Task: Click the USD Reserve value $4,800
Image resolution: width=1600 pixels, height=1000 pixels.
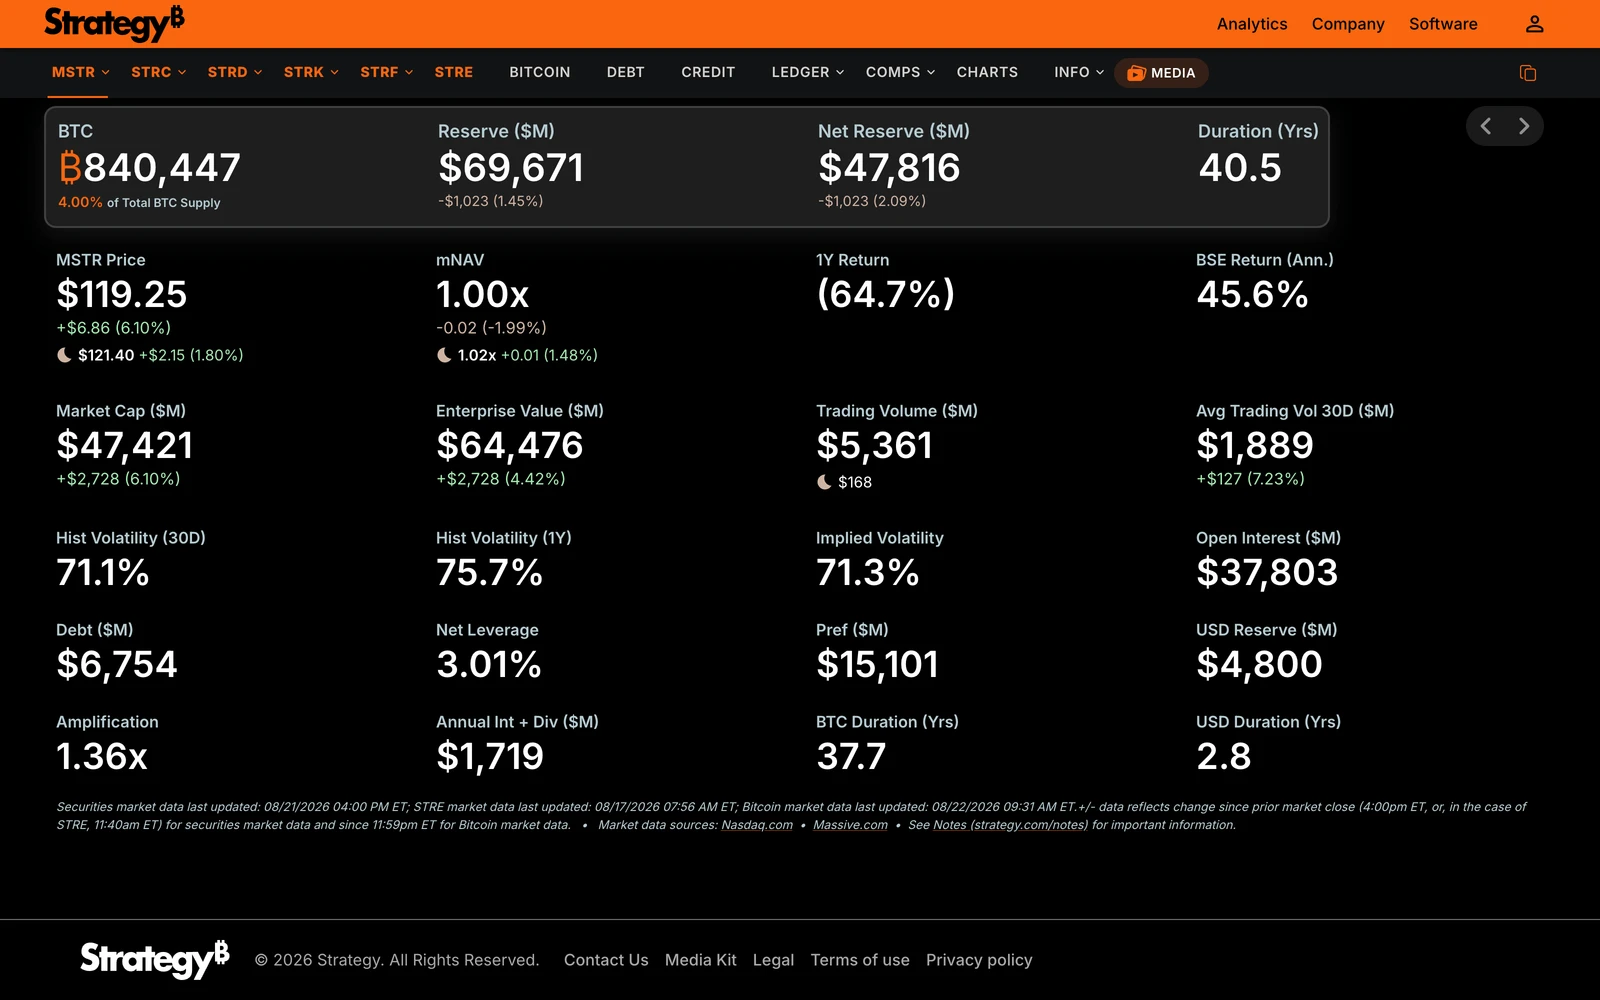Action: point(1259,665)
